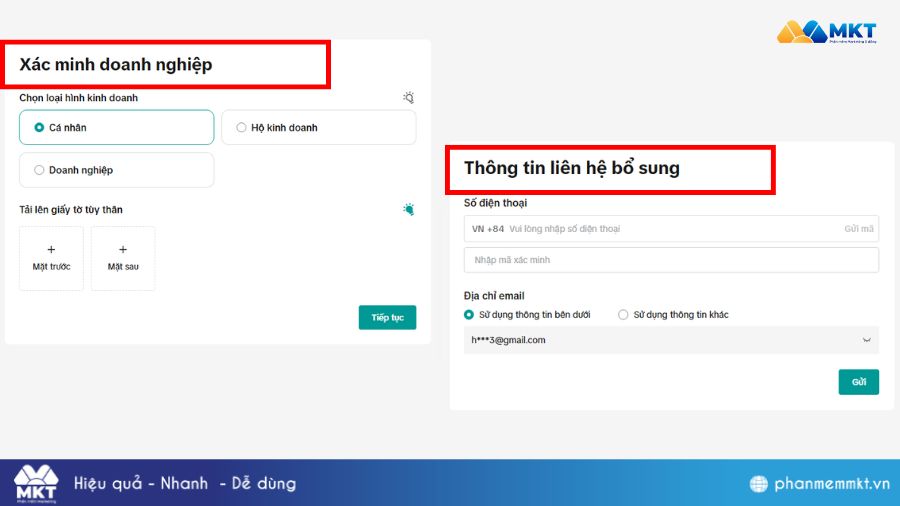900x506 pixels.
Task: Click the VN +84 country code
Action: point(488,229)
